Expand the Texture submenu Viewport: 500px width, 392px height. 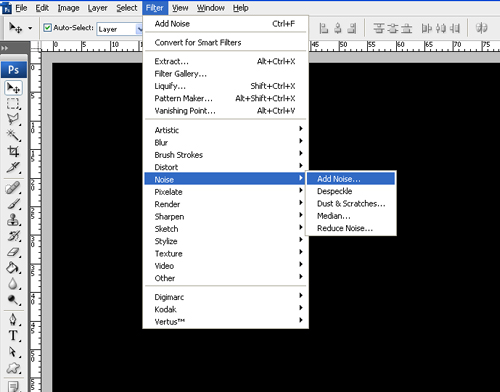pyautogui.click(x=225, y=253)
